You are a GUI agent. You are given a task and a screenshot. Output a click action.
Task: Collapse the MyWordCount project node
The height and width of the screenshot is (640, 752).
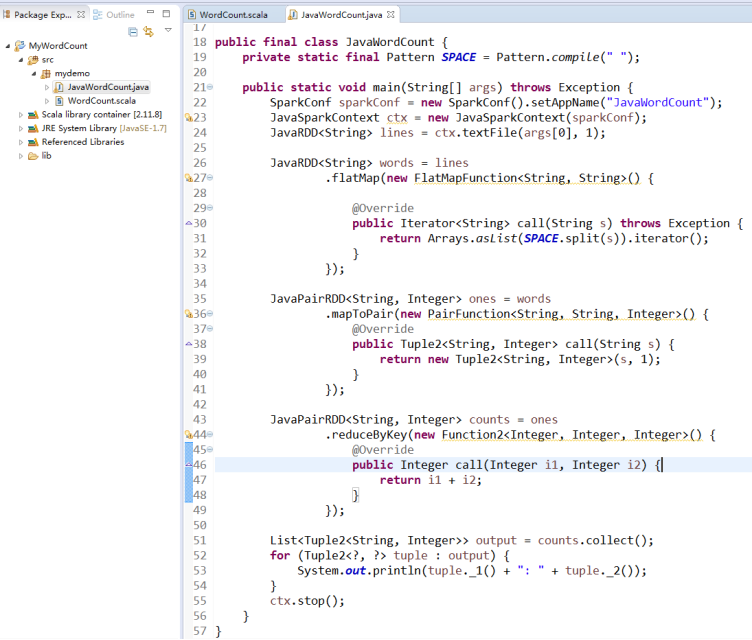coord(8,46)
